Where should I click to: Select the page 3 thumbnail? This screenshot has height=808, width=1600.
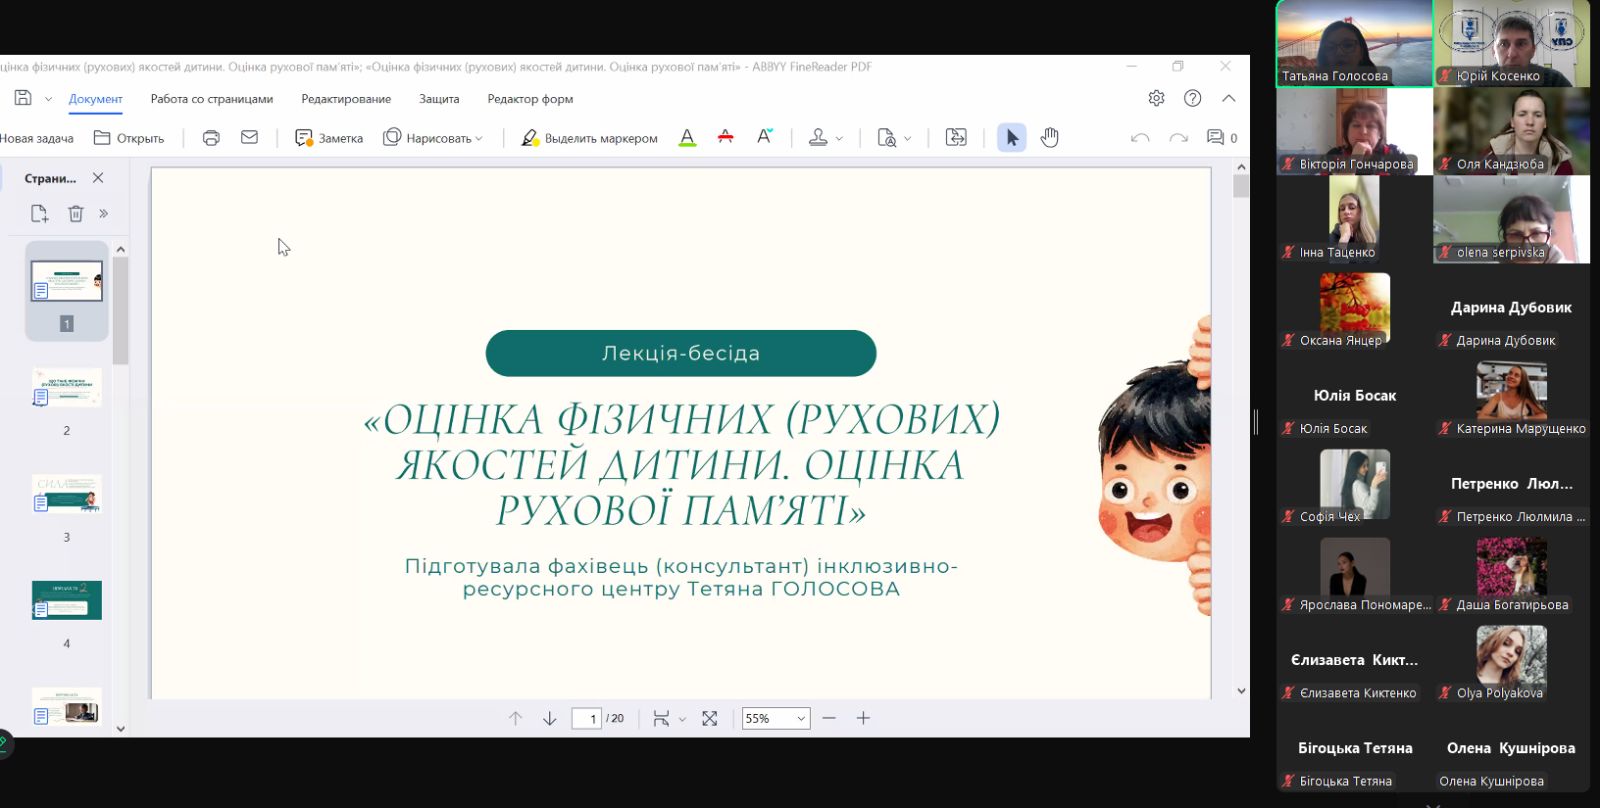click(67, 495)
